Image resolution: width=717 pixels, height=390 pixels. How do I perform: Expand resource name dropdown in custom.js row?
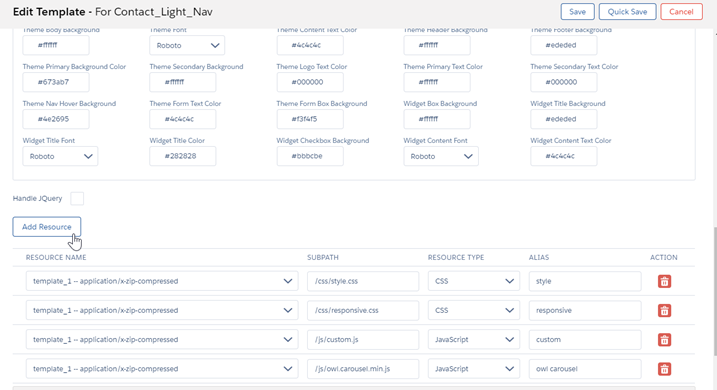(x=162, y=340)
